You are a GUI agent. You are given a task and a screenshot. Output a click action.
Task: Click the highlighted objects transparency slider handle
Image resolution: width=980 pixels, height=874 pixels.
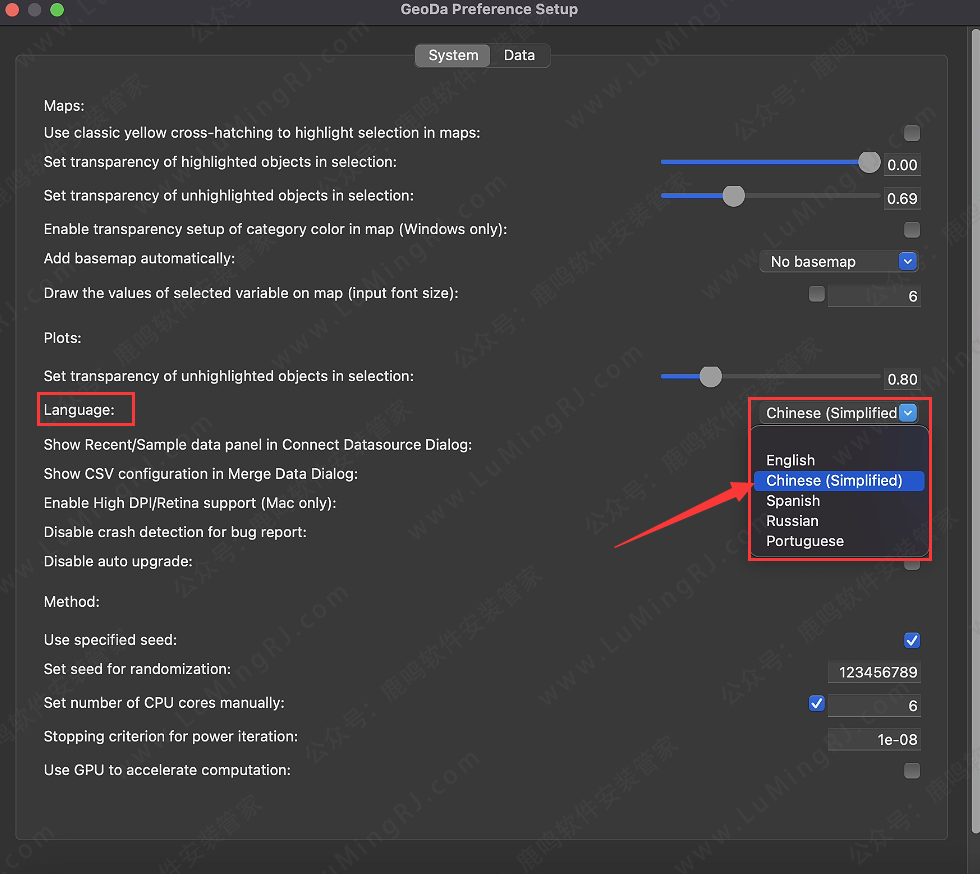coord(869,162)
